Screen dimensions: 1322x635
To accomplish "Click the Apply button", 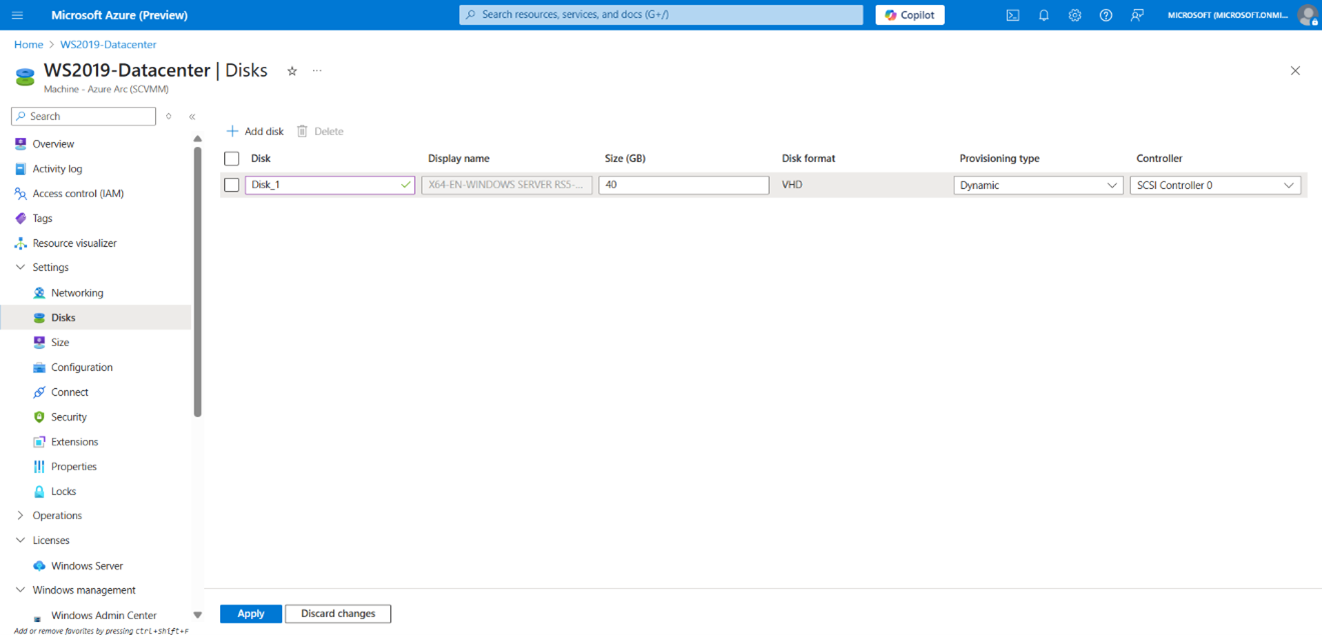I will 251,614.
